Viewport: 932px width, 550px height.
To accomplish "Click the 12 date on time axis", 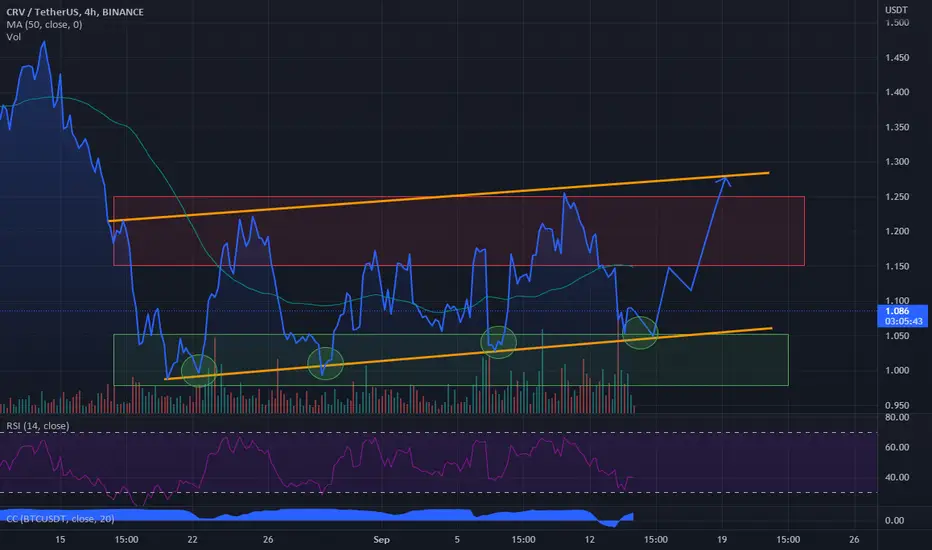I will (590, 539).
